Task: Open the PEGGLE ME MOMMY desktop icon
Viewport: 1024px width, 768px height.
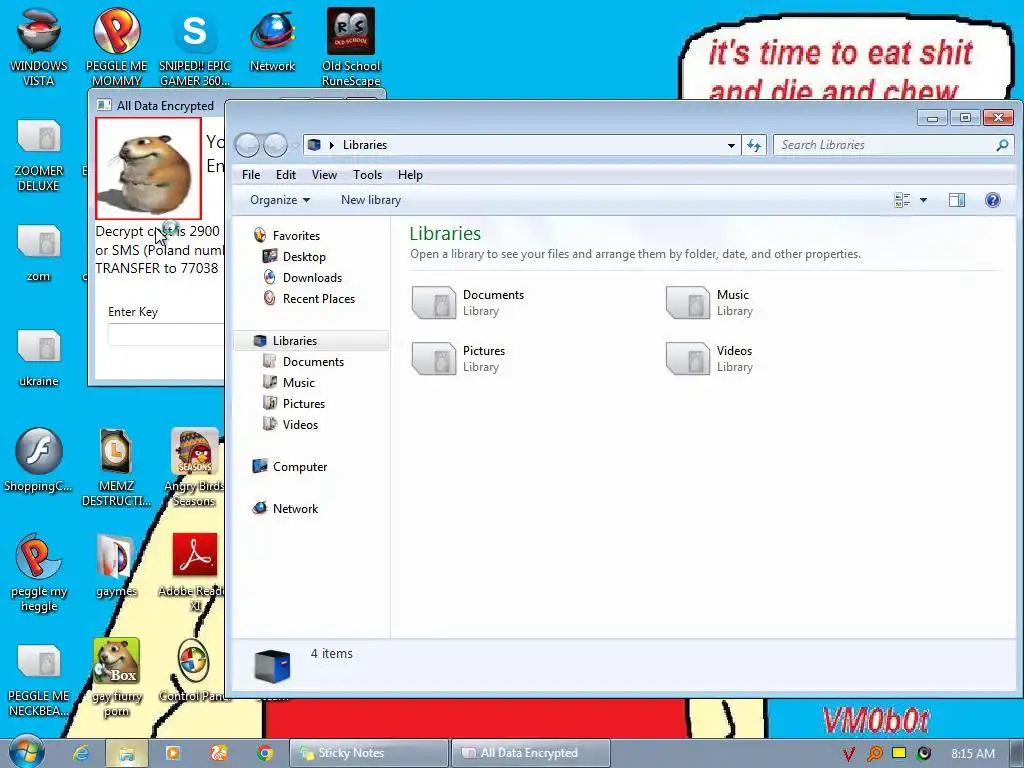Action: click(x=116, y=47)
